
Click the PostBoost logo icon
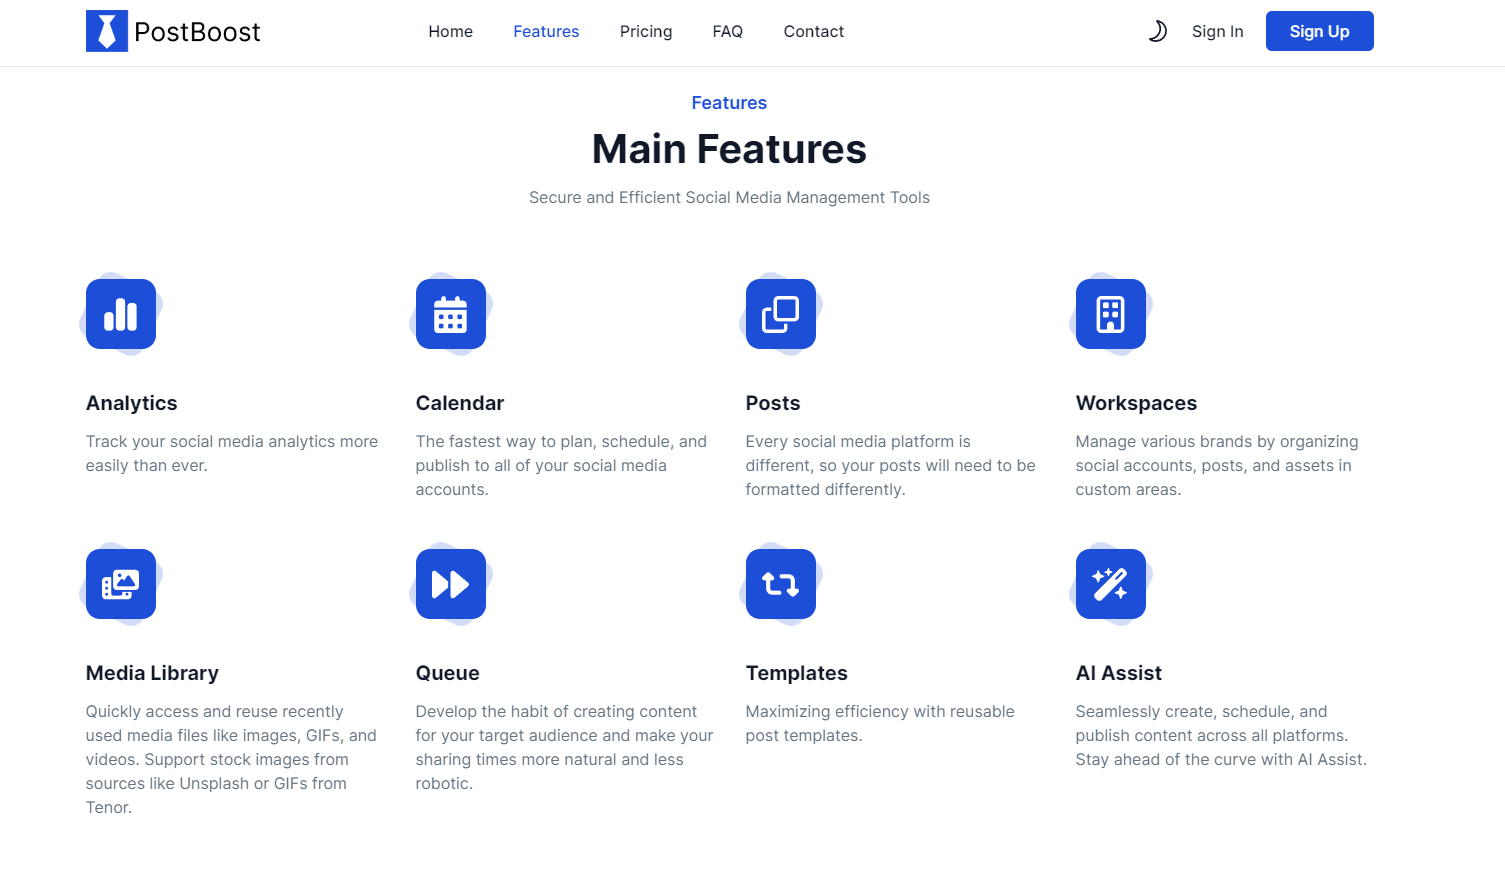coord(106,31)
